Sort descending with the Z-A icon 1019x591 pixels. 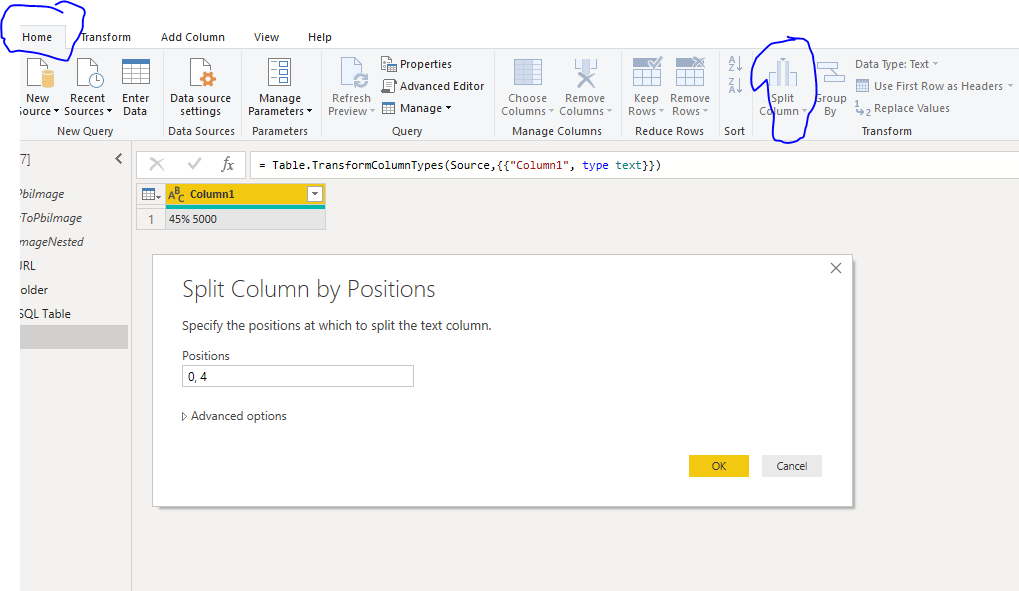735,85
